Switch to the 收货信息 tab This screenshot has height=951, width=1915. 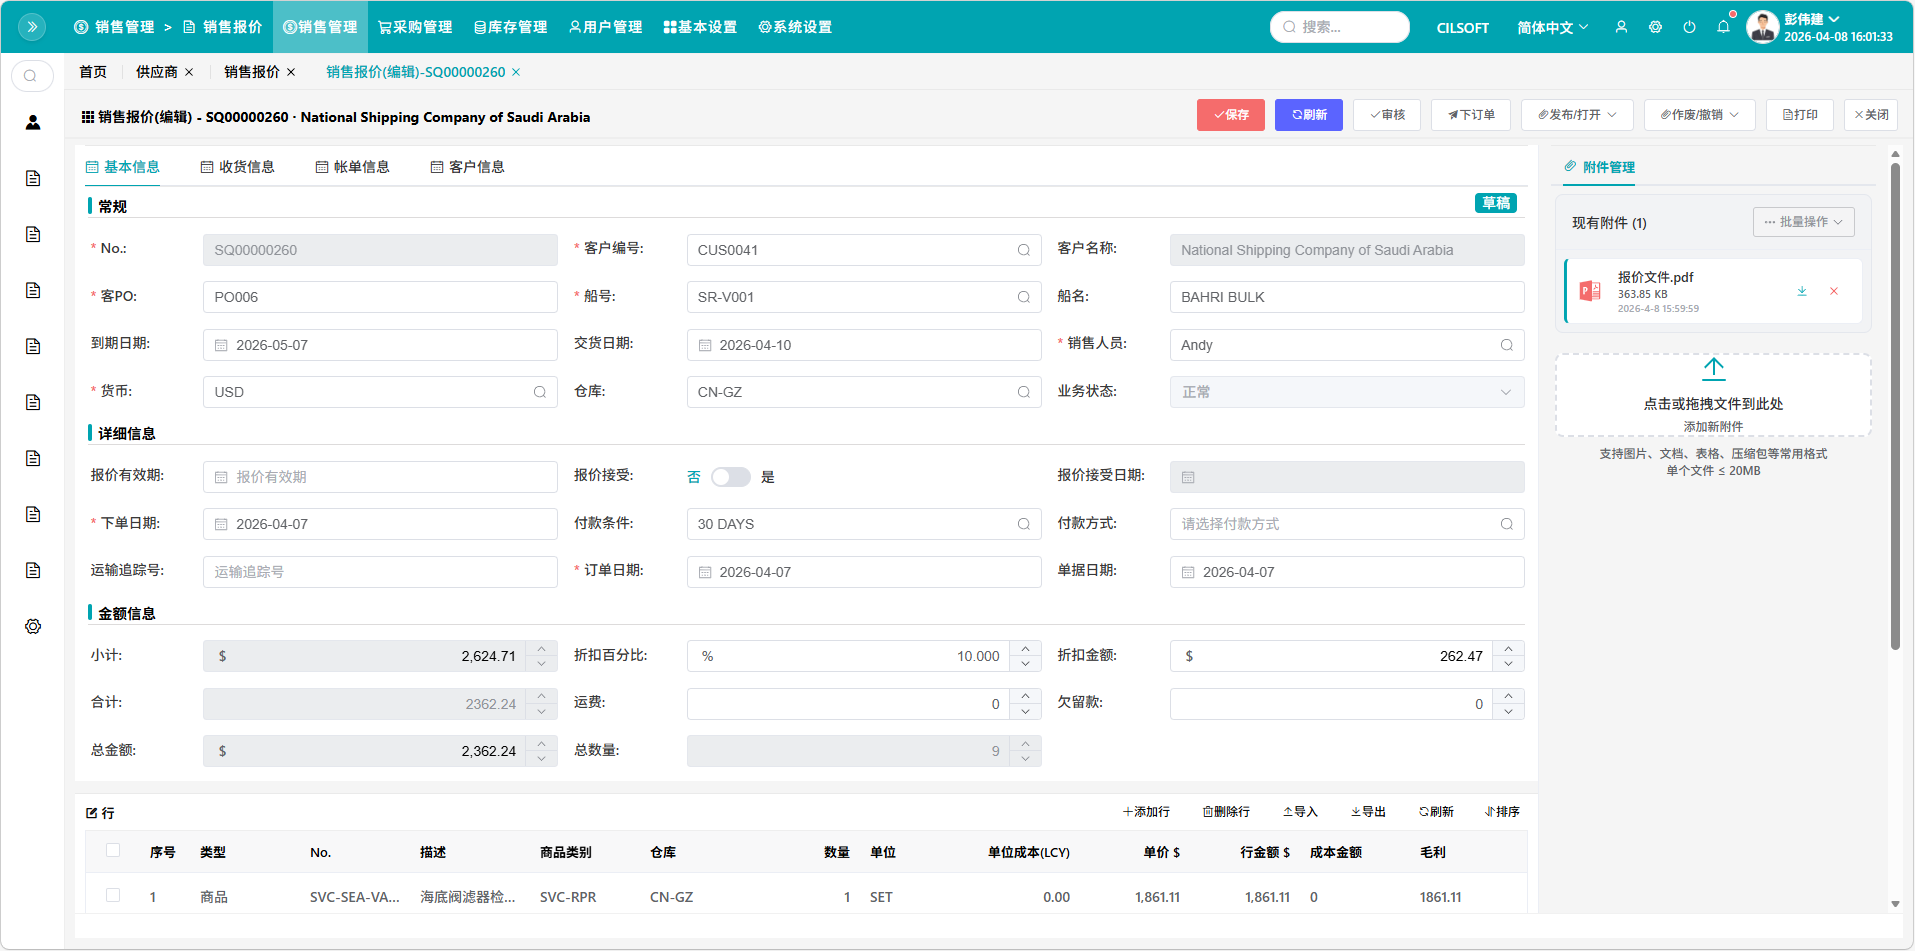237,167
